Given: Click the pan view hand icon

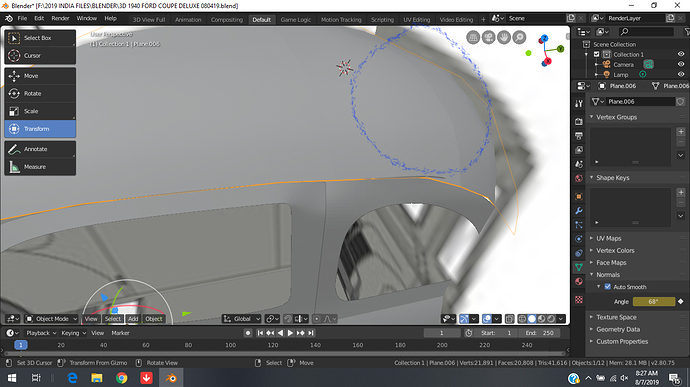Looking at the screenshot, I should click(x=504, y=37).
